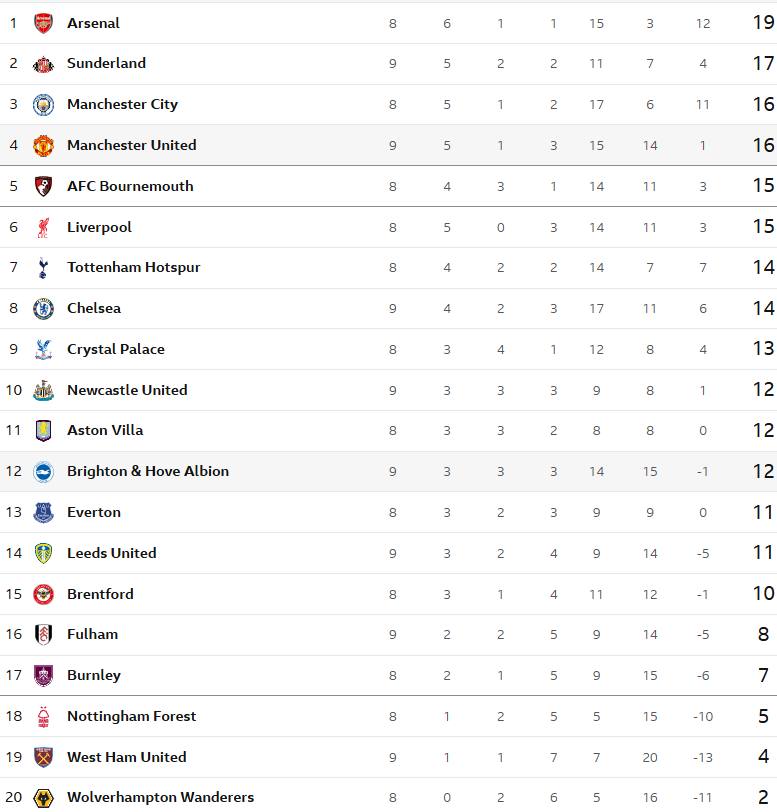The height and width of the screenshot is (812, 777).
Task: Click the Crystal Palace eagle crest
Action: (43, 350)
